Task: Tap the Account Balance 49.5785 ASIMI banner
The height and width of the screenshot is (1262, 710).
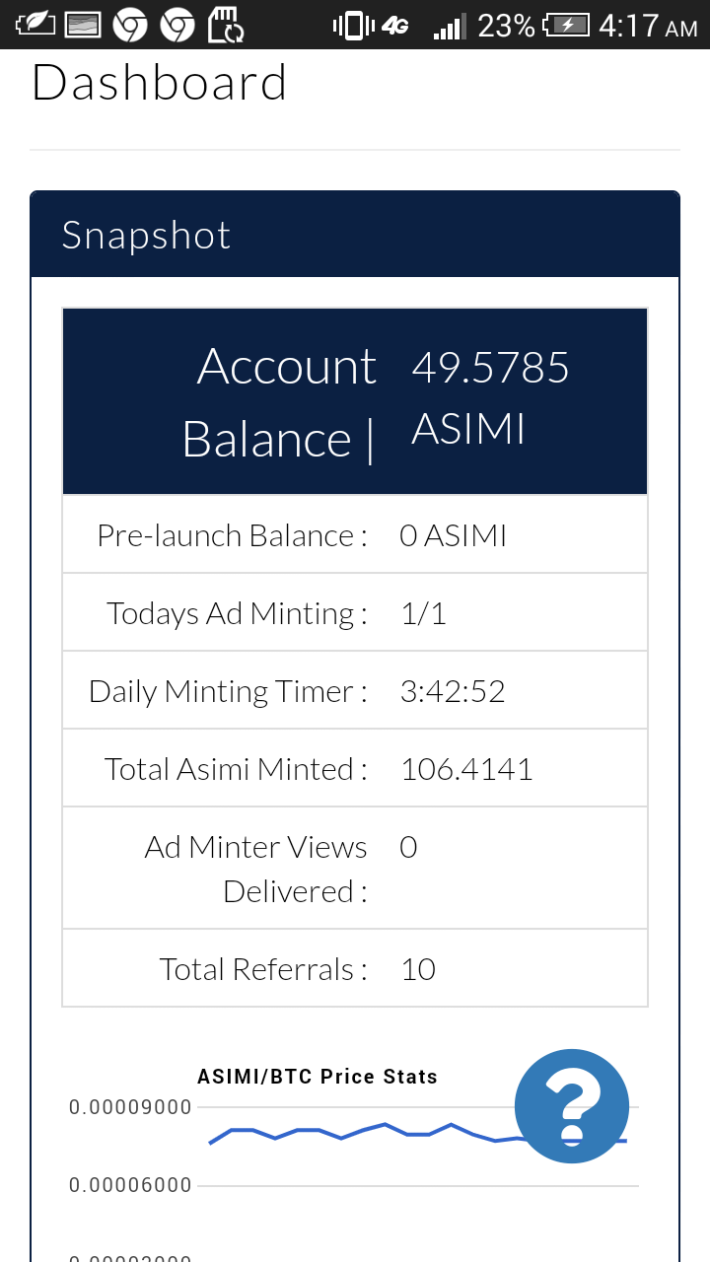Action: click(355, 401)
